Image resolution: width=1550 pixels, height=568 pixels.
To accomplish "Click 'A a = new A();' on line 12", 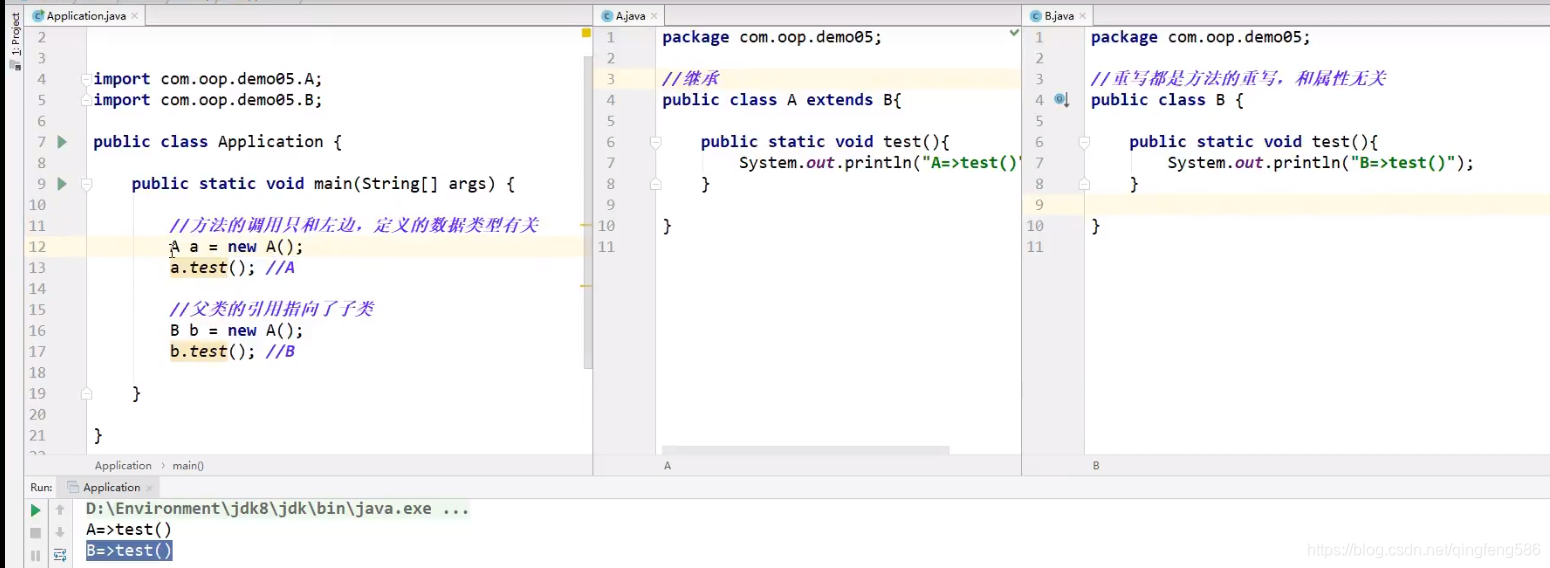I will 236,247.
